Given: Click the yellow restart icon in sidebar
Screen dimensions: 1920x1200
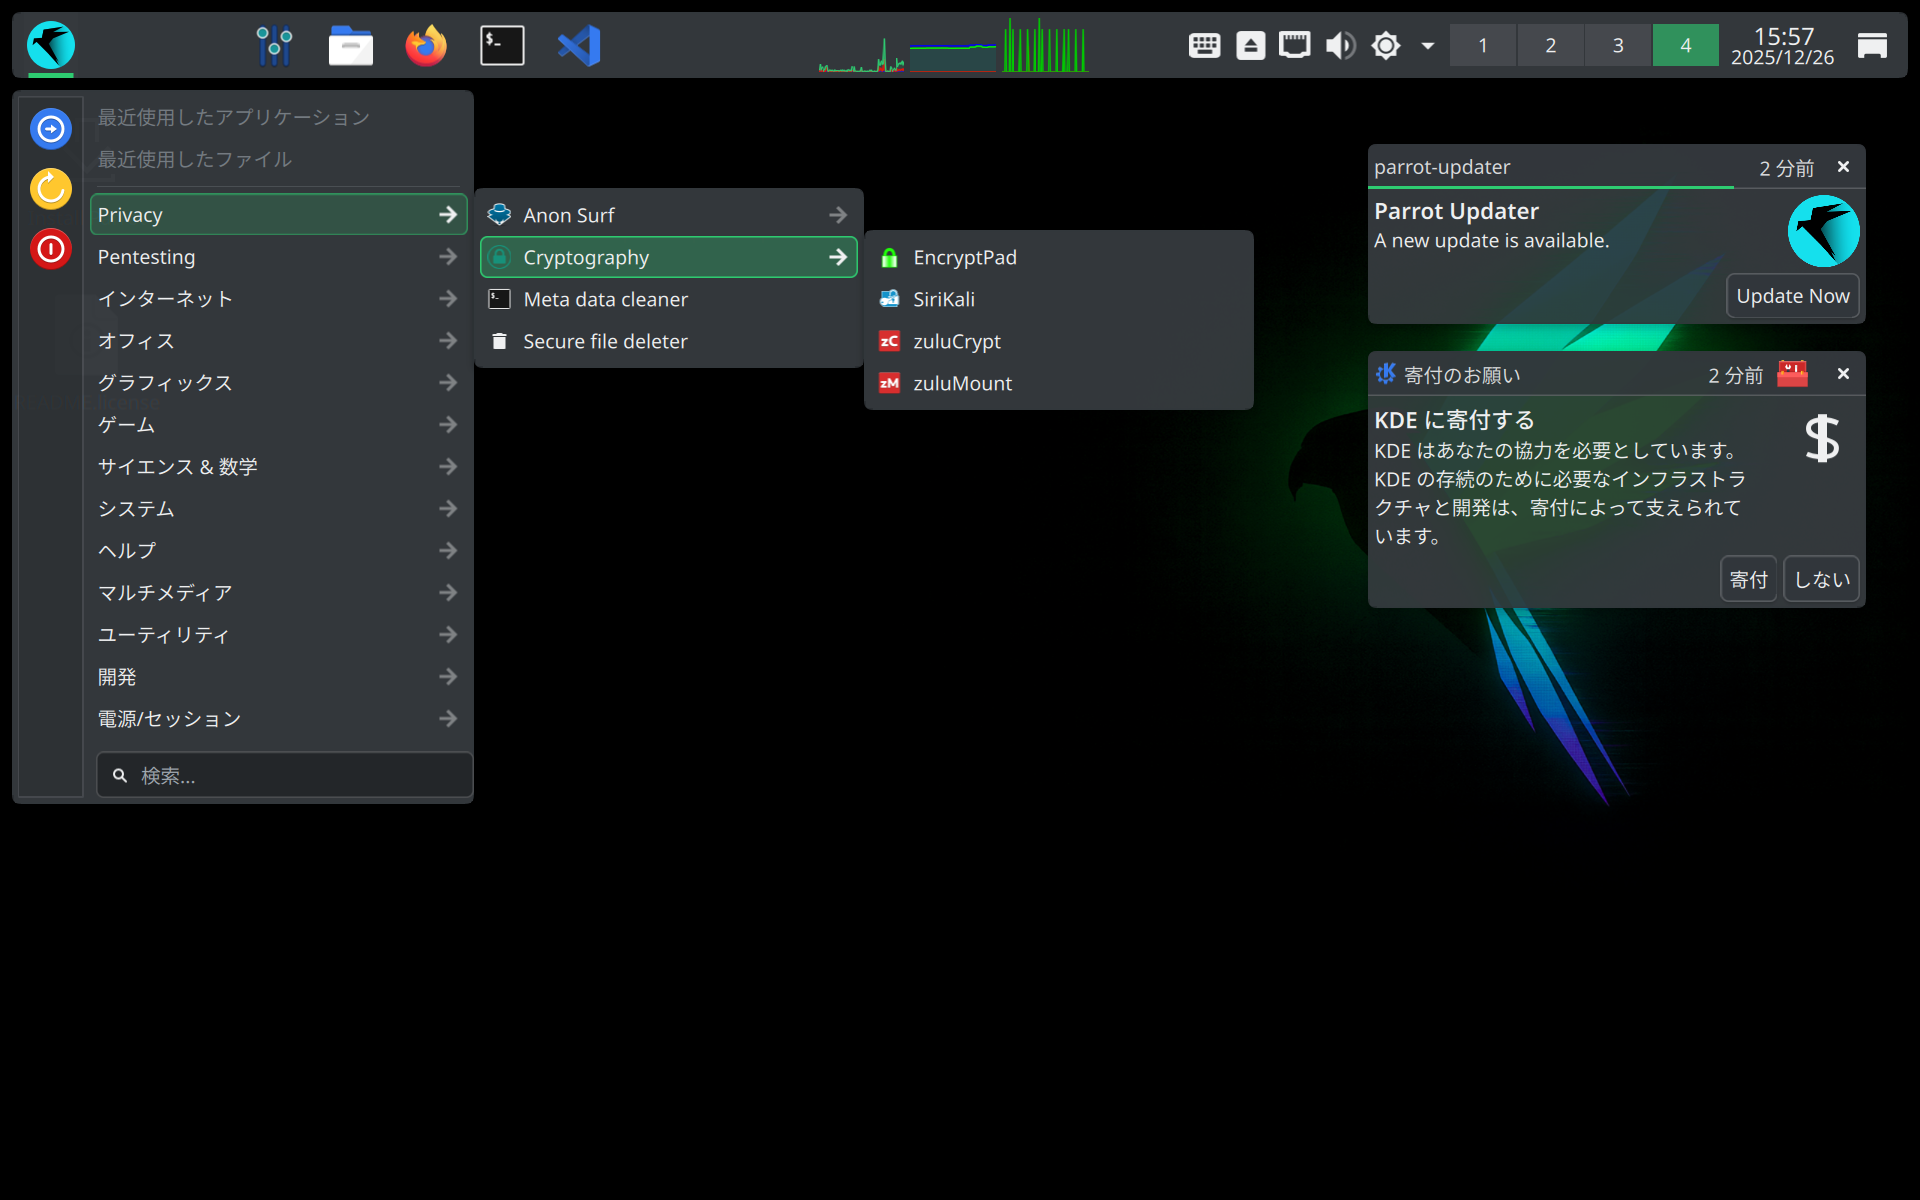Looking at the screenshot, I should (51, 189).
